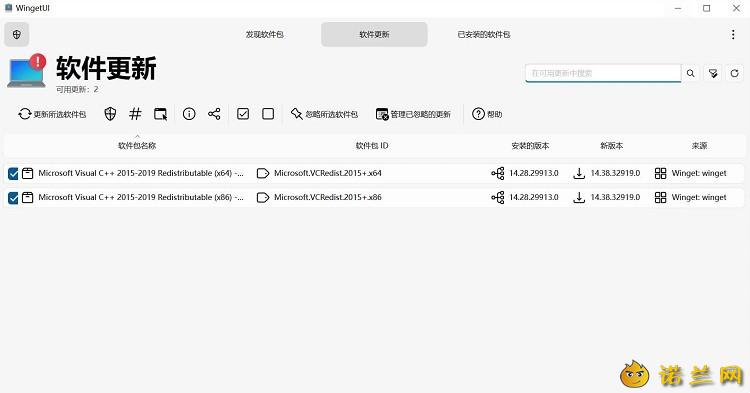This screenshot has width=750, height=393.
Task: Click Winget source icon in x64 row
Action: tap(660, 173)
